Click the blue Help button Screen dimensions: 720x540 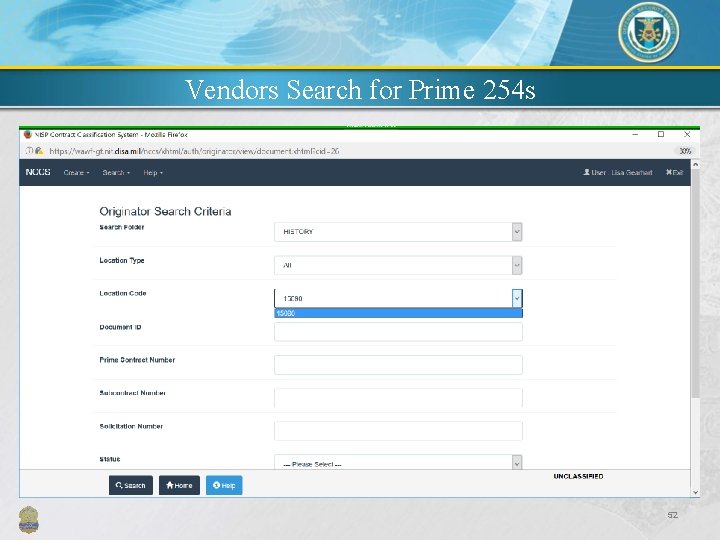(x=224, y=485)
